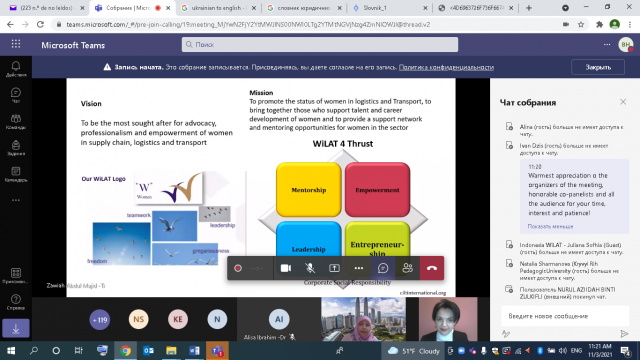Viewport: 640px width, 360px height.
Task: Open the Teams app launcher grid
Action: 16,44
